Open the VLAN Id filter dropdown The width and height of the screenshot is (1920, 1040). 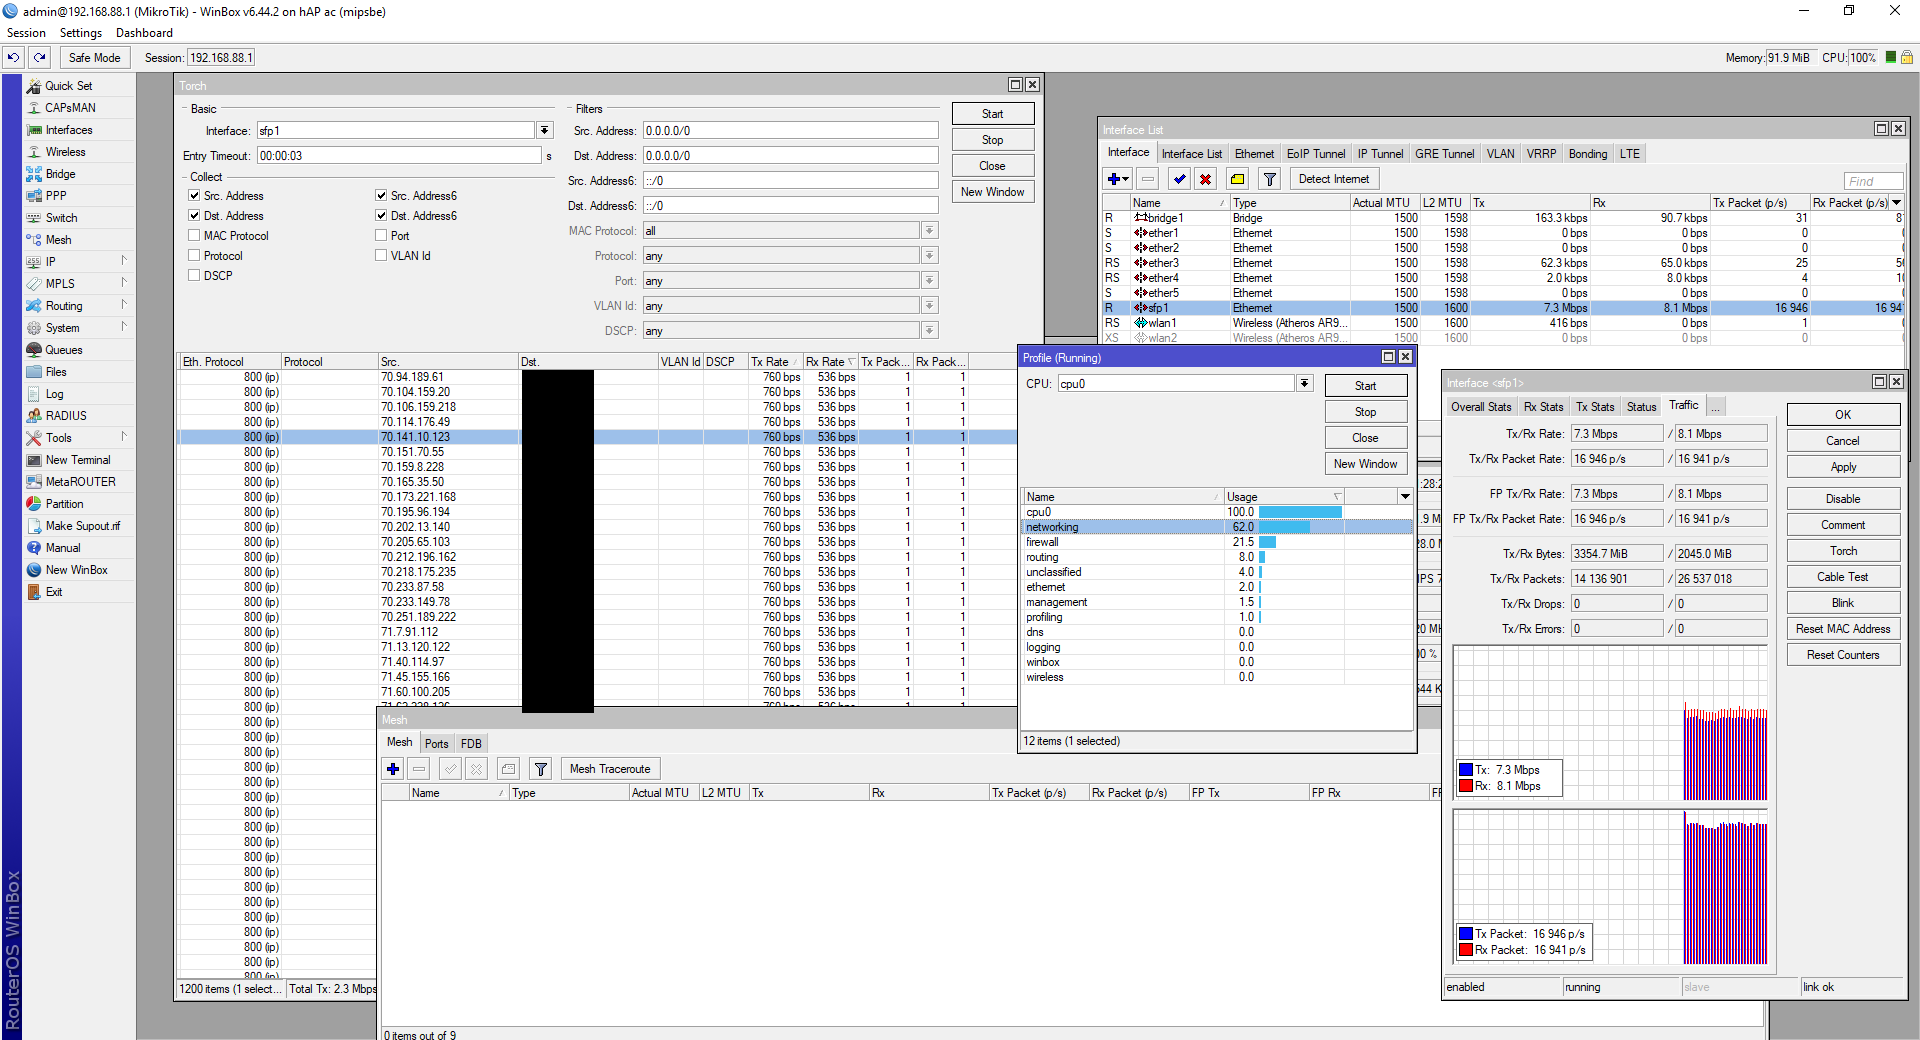[x=930, y=306]
